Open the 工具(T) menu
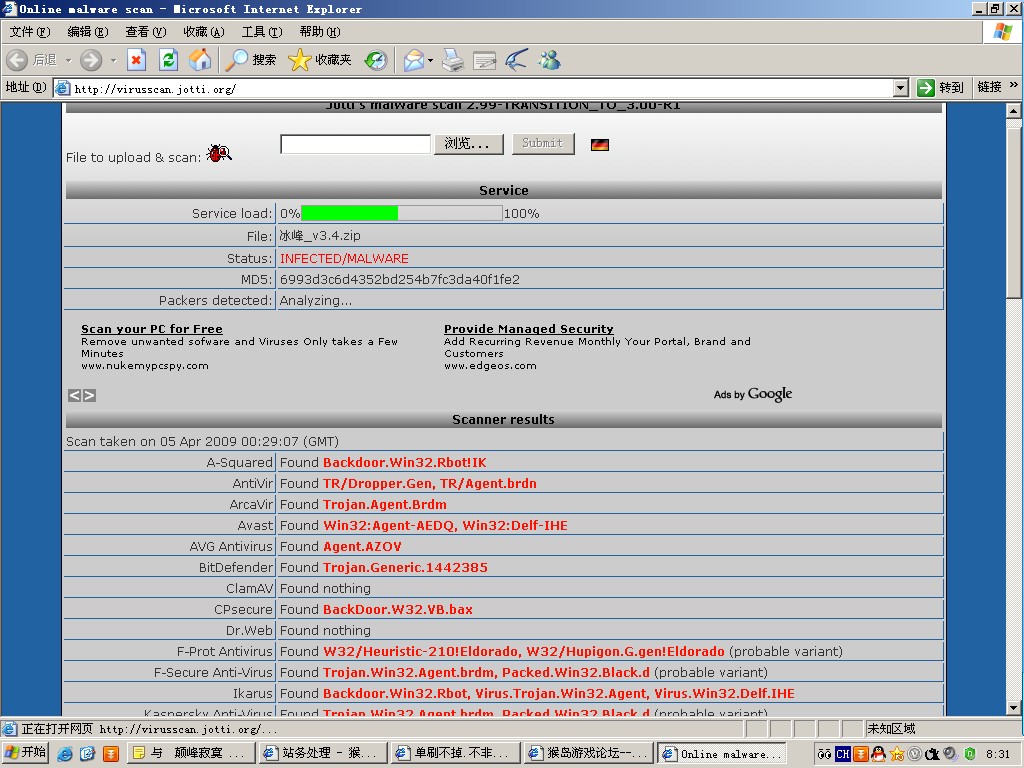The width and height of the screenshot is (1024, 768). 262,31
